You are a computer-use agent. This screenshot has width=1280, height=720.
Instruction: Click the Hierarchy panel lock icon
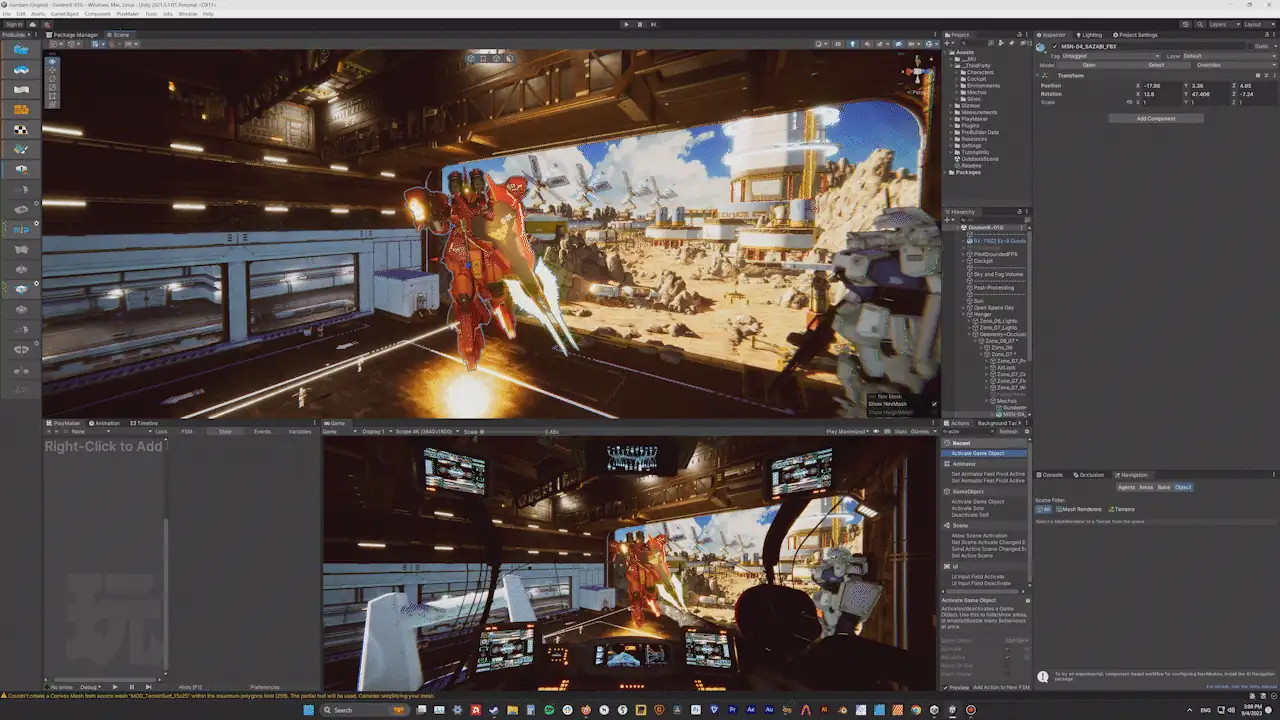(x=1018, y=212)
